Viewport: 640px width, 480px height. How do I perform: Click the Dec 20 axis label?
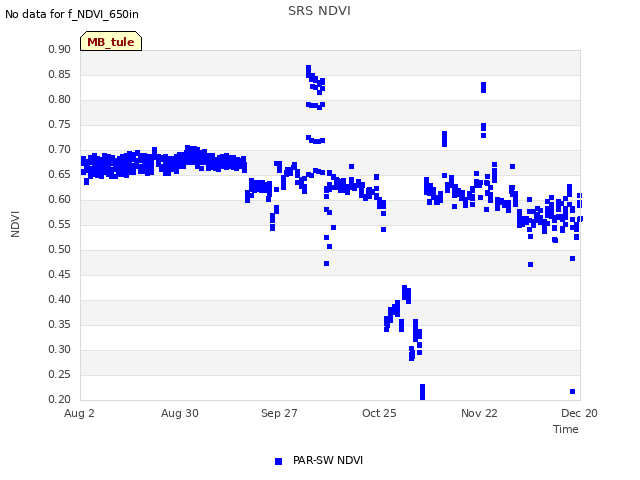(x=579, y=413)
